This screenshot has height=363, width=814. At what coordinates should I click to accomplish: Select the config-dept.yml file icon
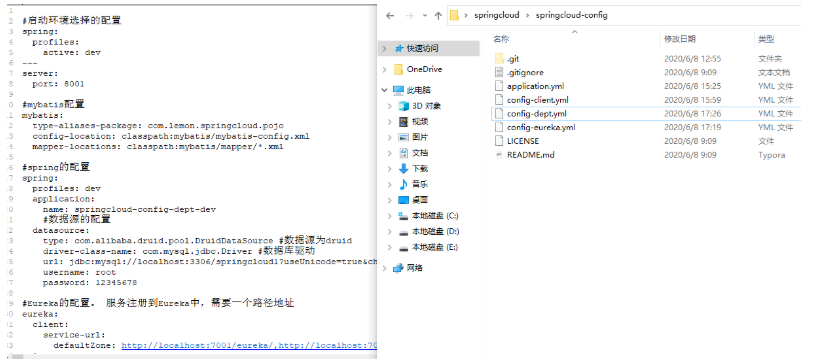[x=499, y=113]
